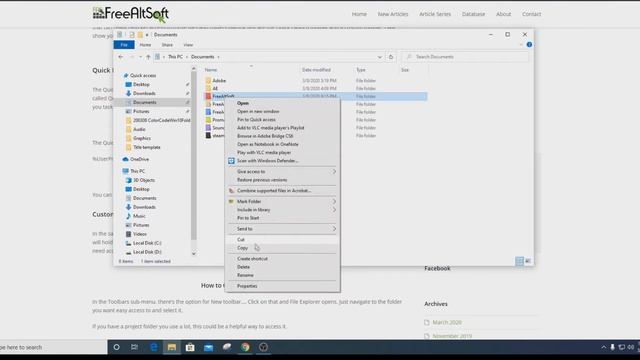640x360 pixels.
Task: Open the Adobe folder in file list
Action: (219, 81)
